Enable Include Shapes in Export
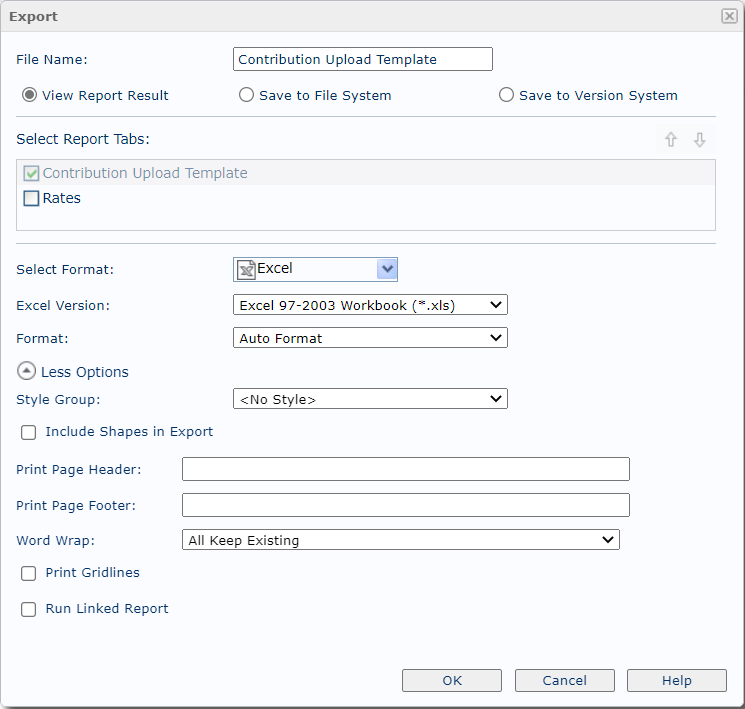This screenshot has width=745, height=709. click(x=29, y=432)
